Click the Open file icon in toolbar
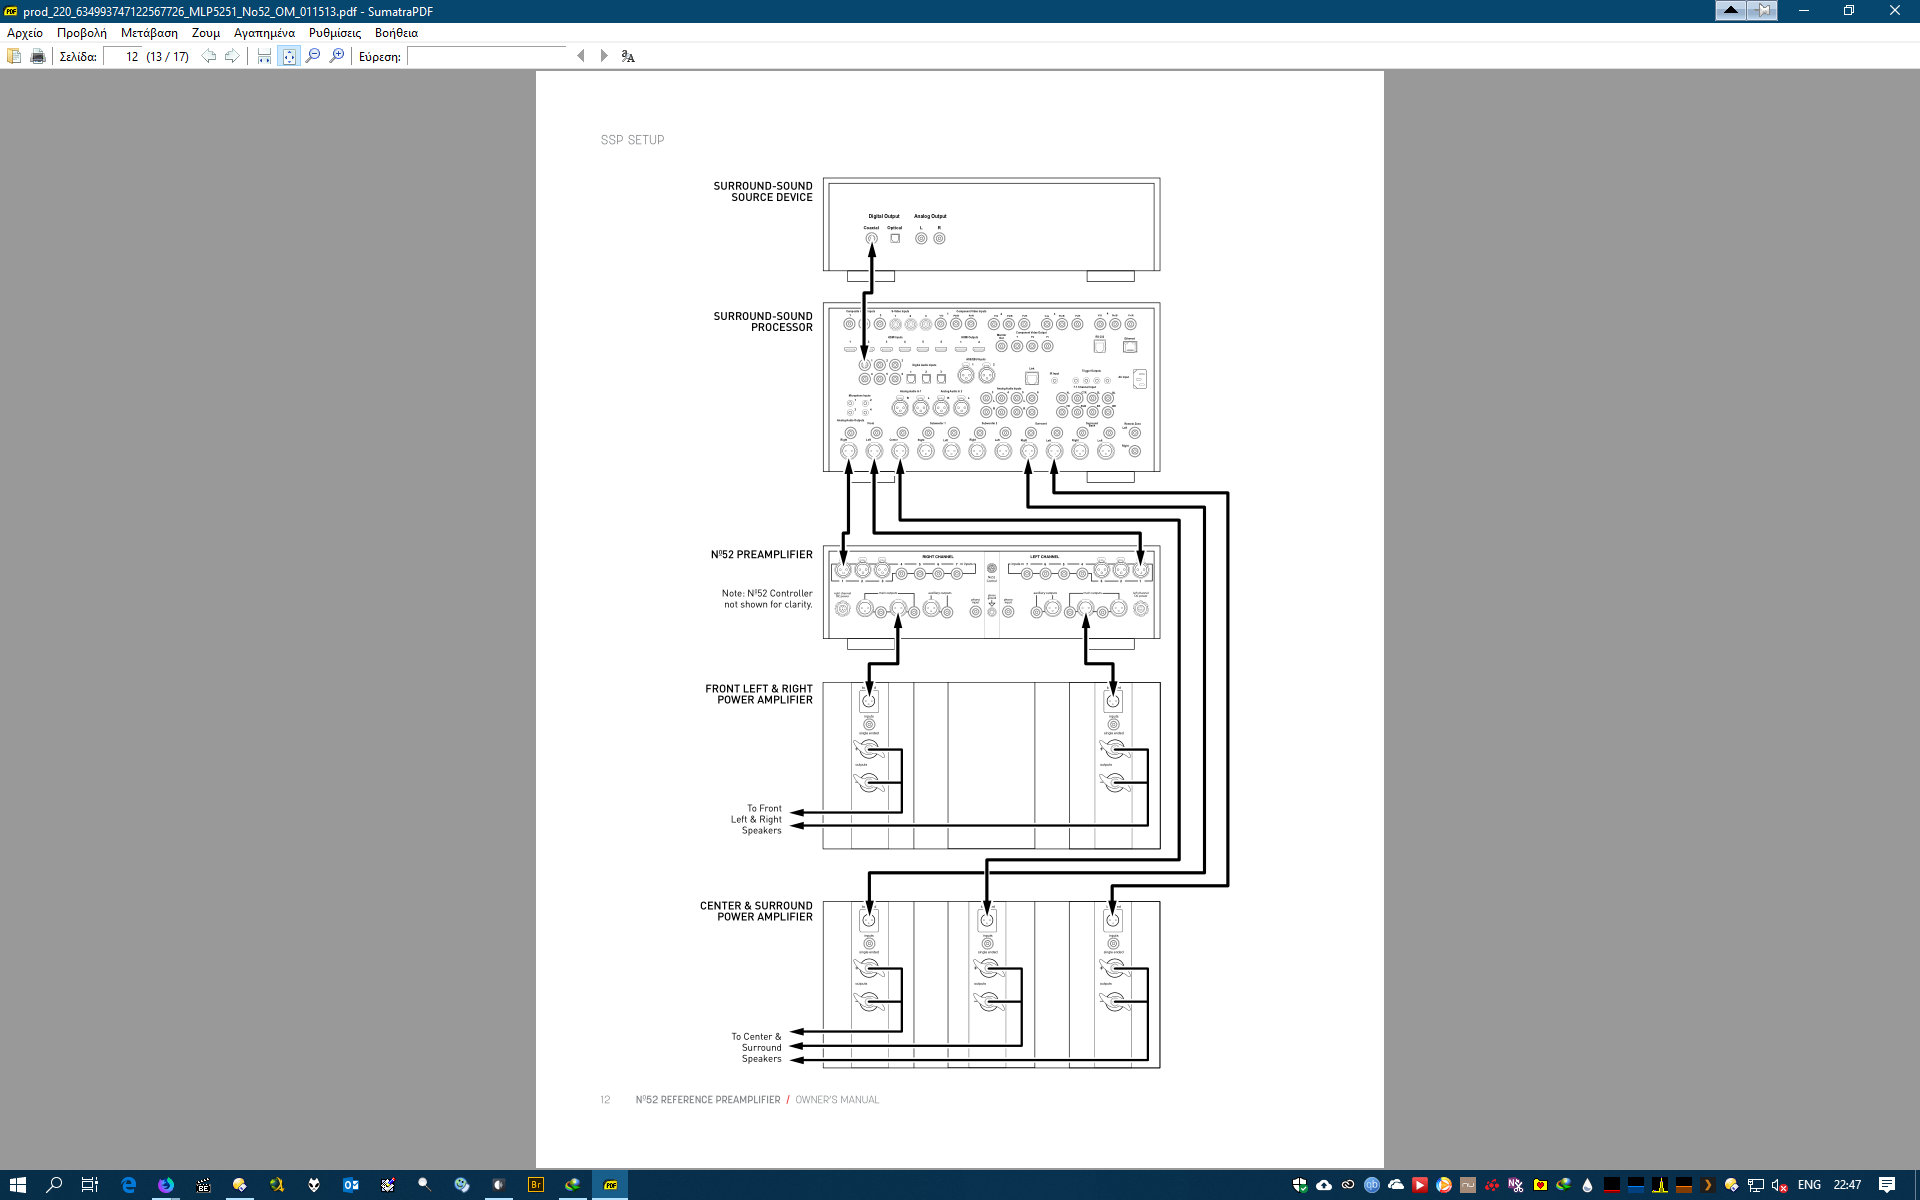The image size is (1920, 1200). (x=14, y=56)
